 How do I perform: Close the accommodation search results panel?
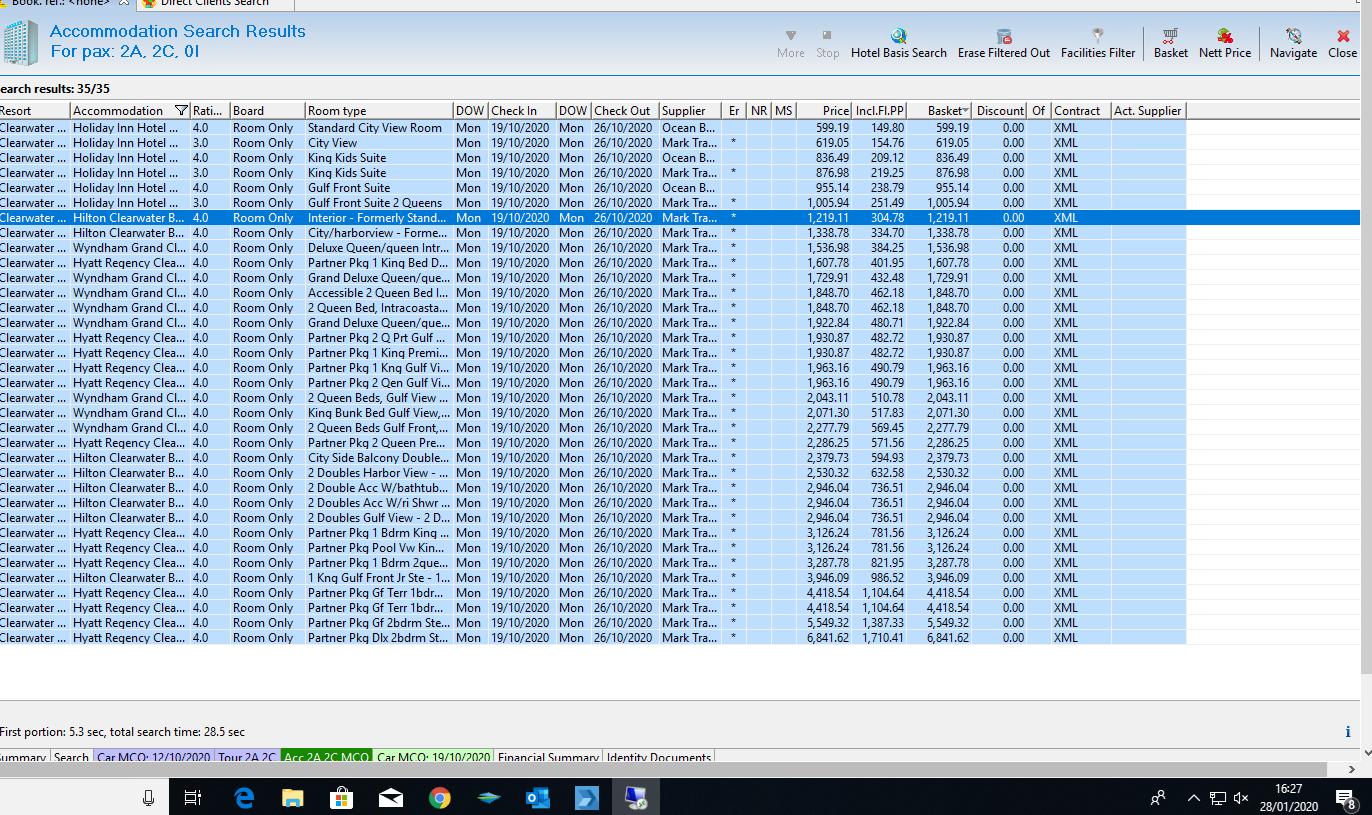1342,44
